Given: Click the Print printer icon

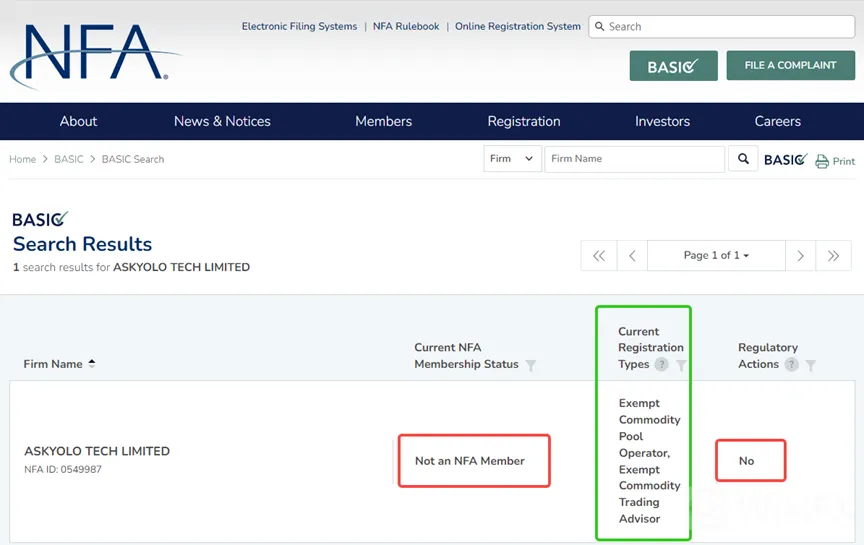Looking at the screenshot, I should (x=822, y=161).
